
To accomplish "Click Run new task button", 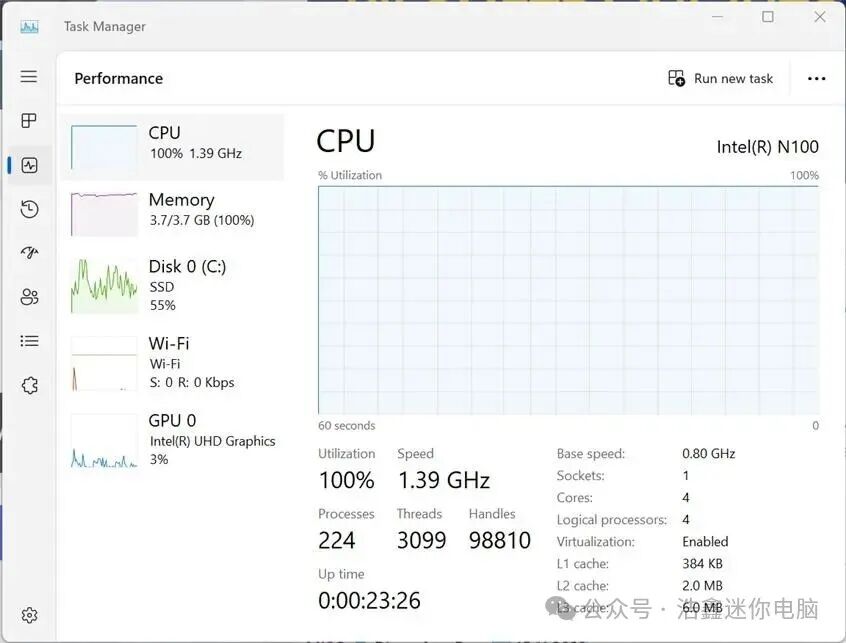I will click(720, 79).
